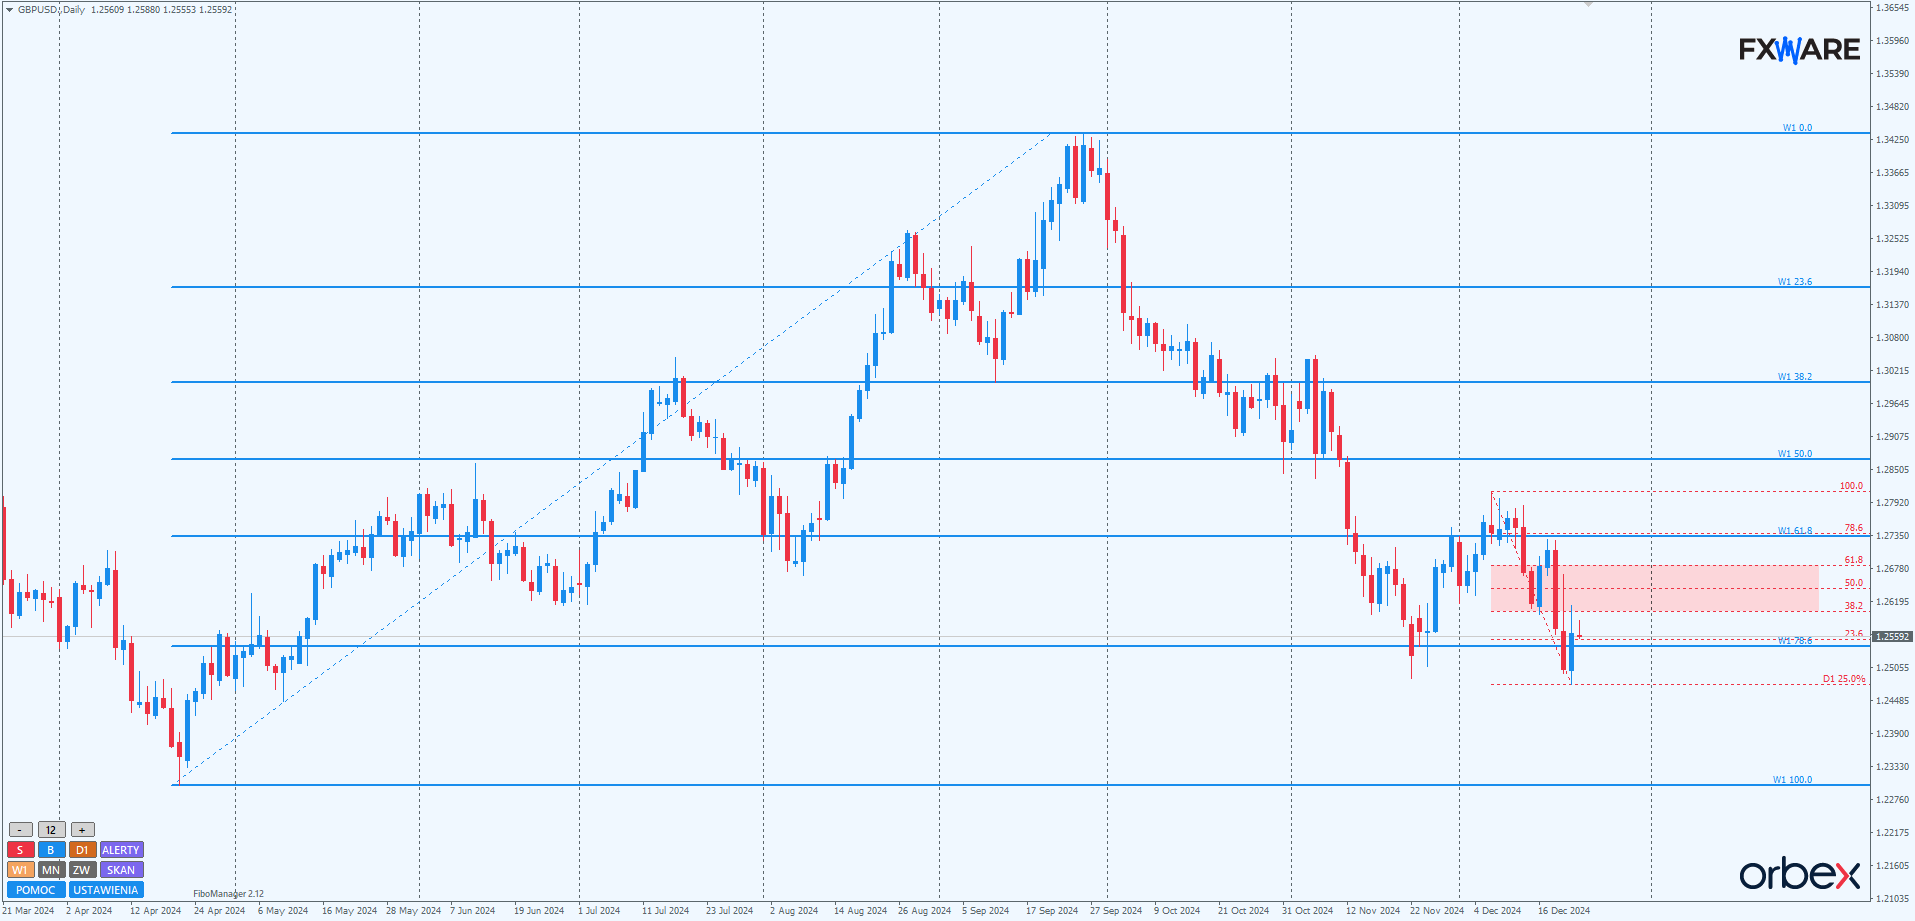Click the value field showing 12

(51, 830)
